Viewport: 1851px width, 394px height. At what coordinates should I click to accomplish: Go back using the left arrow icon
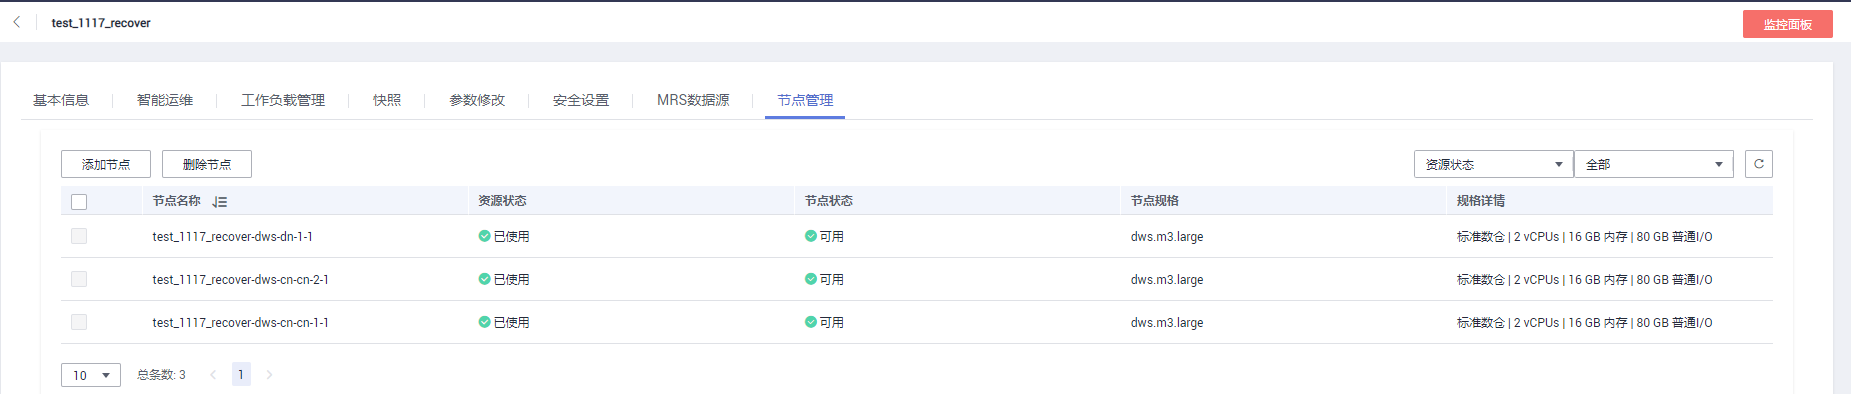click(x=17, y=22)
